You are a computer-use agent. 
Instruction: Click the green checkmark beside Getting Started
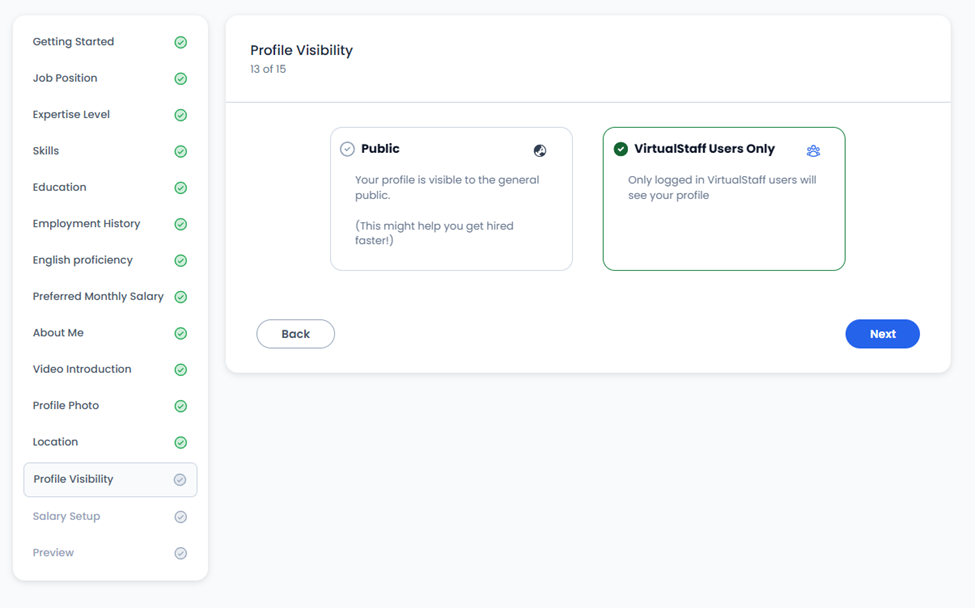(x=180, y=42)
